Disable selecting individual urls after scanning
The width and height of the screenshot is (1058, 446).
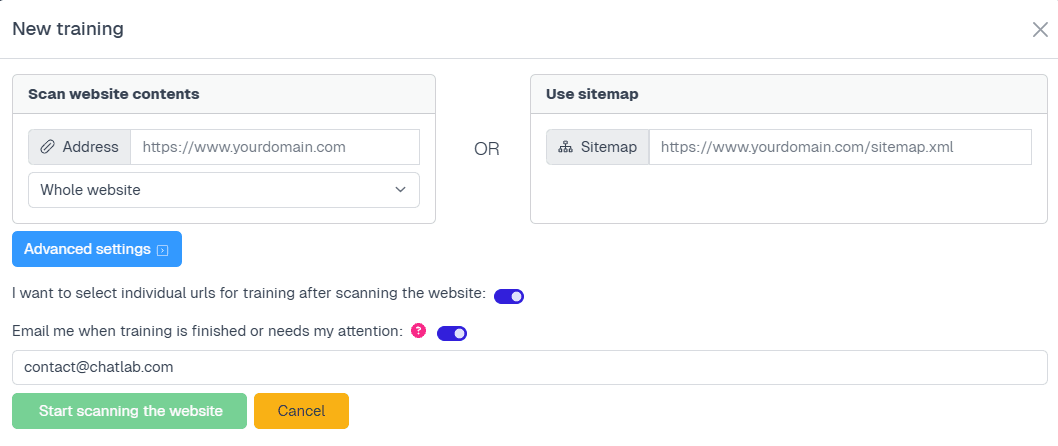(509, 296)
